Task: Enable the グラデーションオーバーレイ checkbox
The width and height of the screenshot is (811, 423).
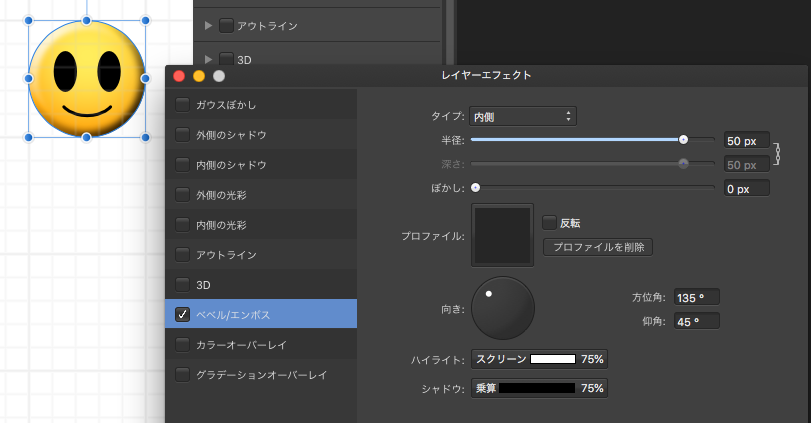Action: coord(182,374)
